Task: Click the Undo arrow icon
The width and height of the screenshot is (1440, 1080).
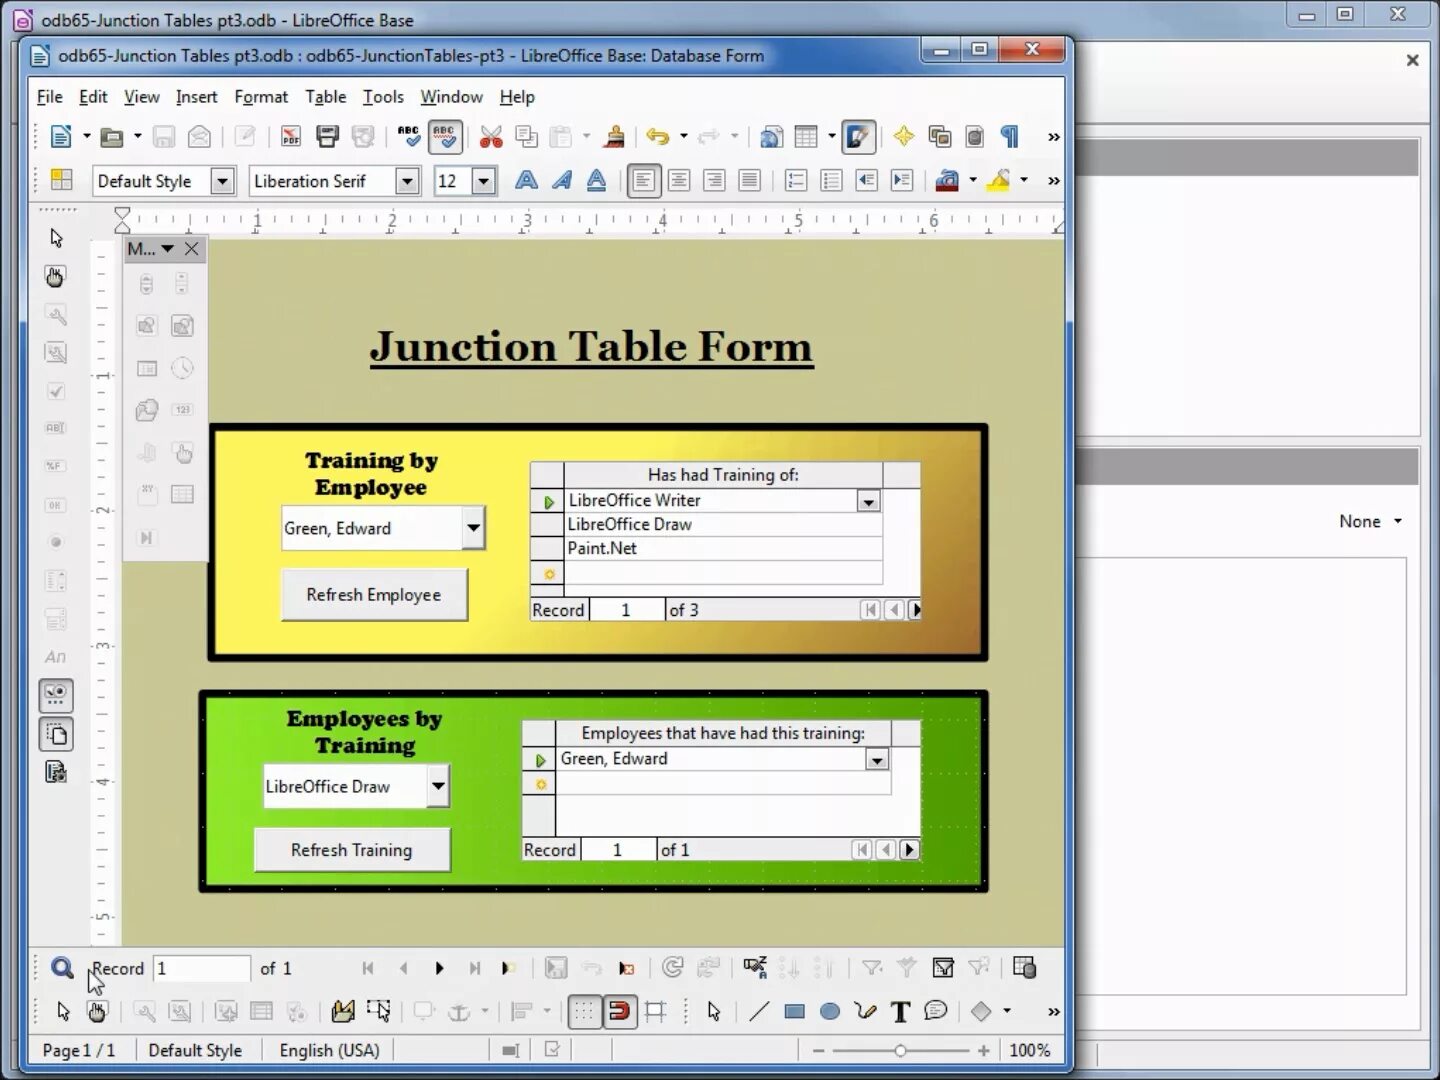Action: tap(657, 137)
